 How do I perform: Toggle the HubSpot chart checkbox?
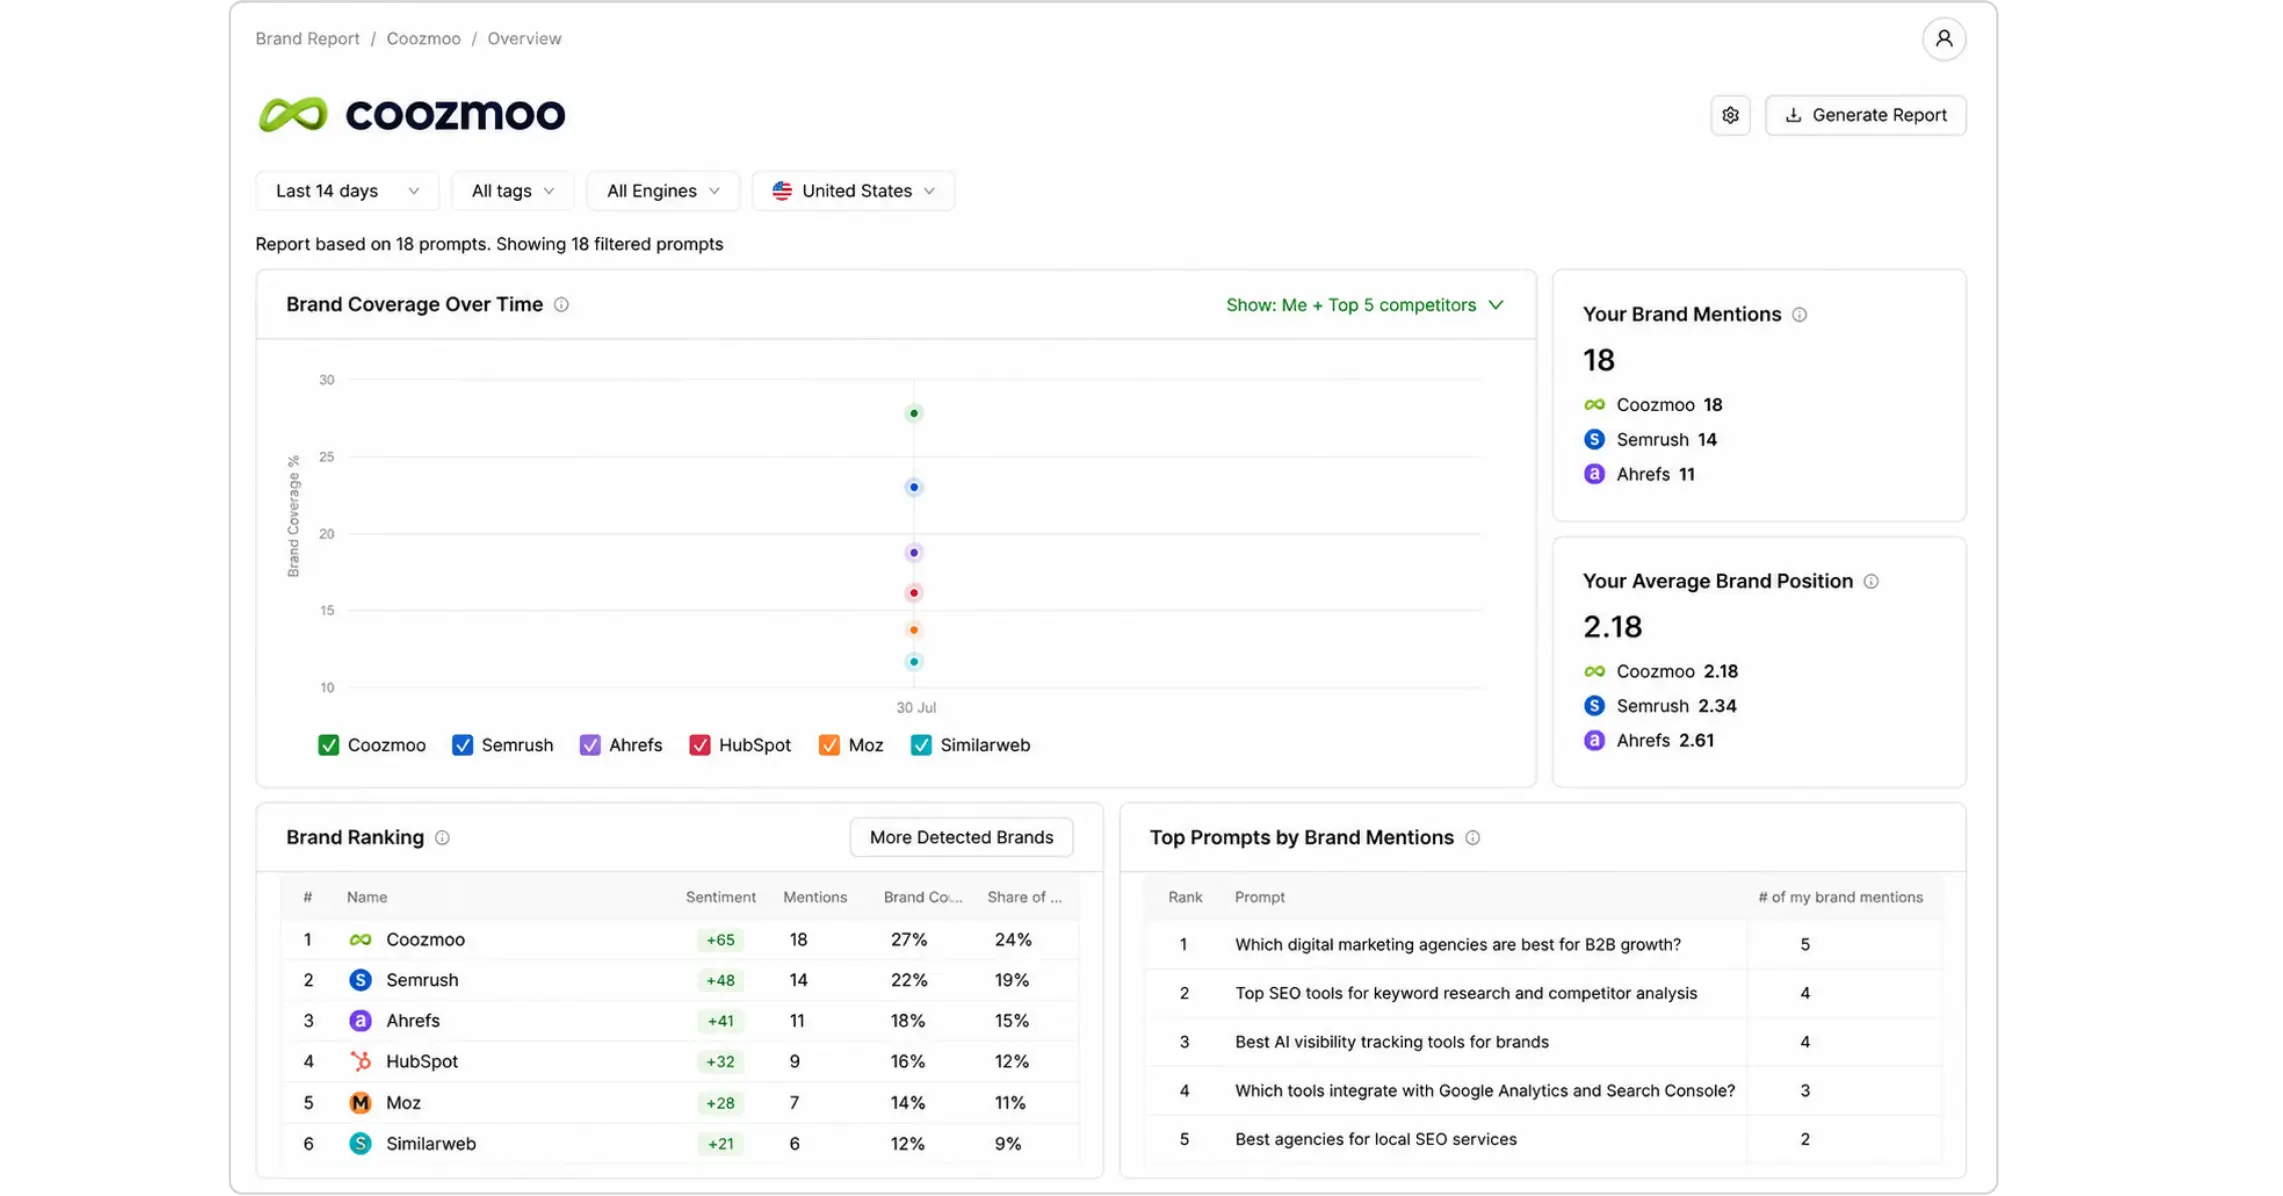pyautogui.click(x=700, y=746)
